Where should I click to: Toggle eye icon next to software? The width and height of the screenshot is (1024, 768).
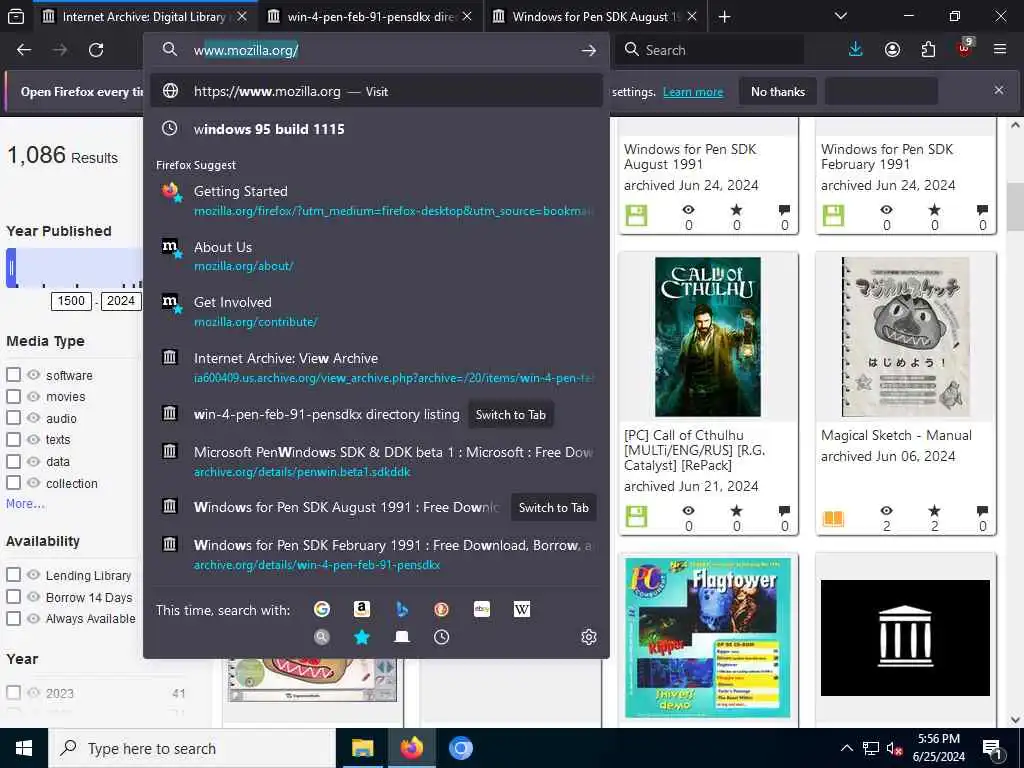point(33,375)
